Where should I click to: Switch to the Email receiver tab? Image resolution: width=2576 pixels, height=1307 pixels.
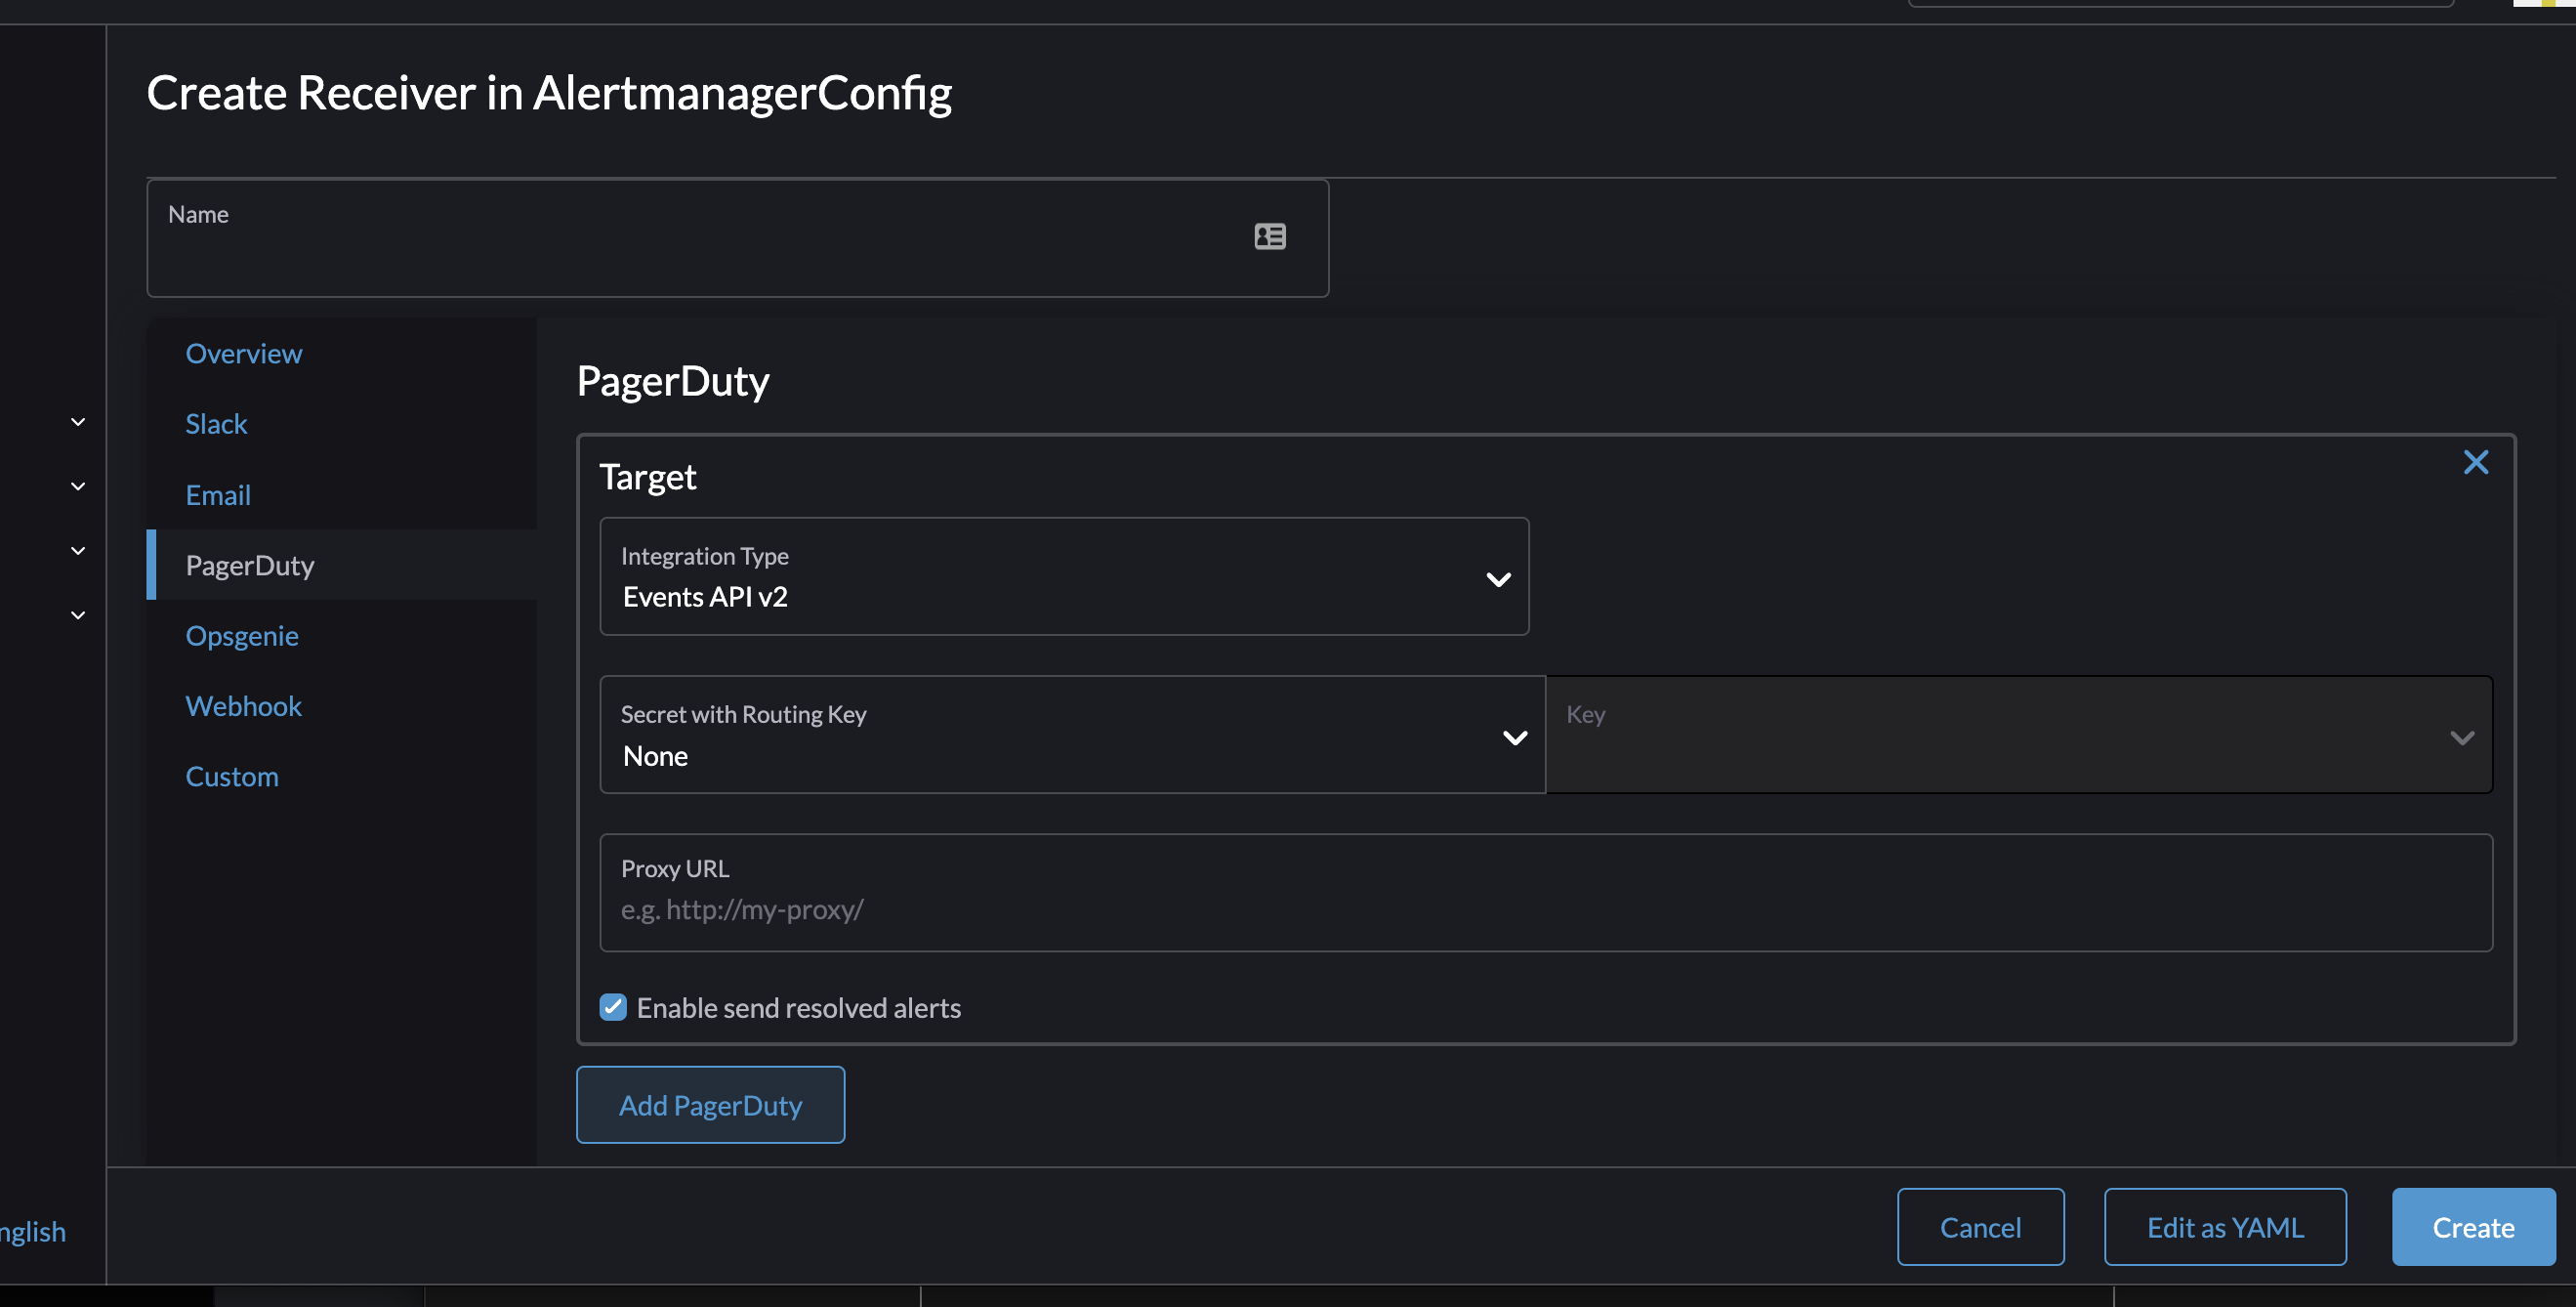point(218,494)
